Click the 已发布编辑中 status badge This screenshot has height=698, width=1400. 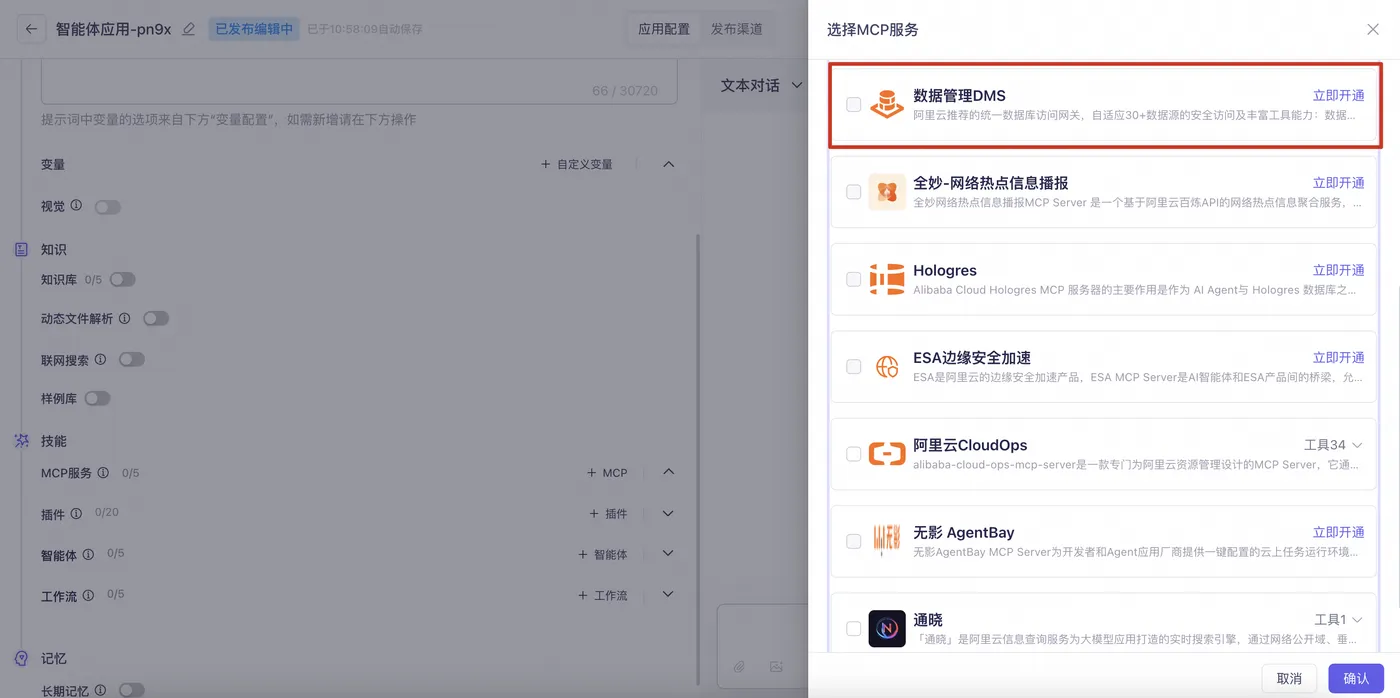pyautogui.click(x=254, y=29)
